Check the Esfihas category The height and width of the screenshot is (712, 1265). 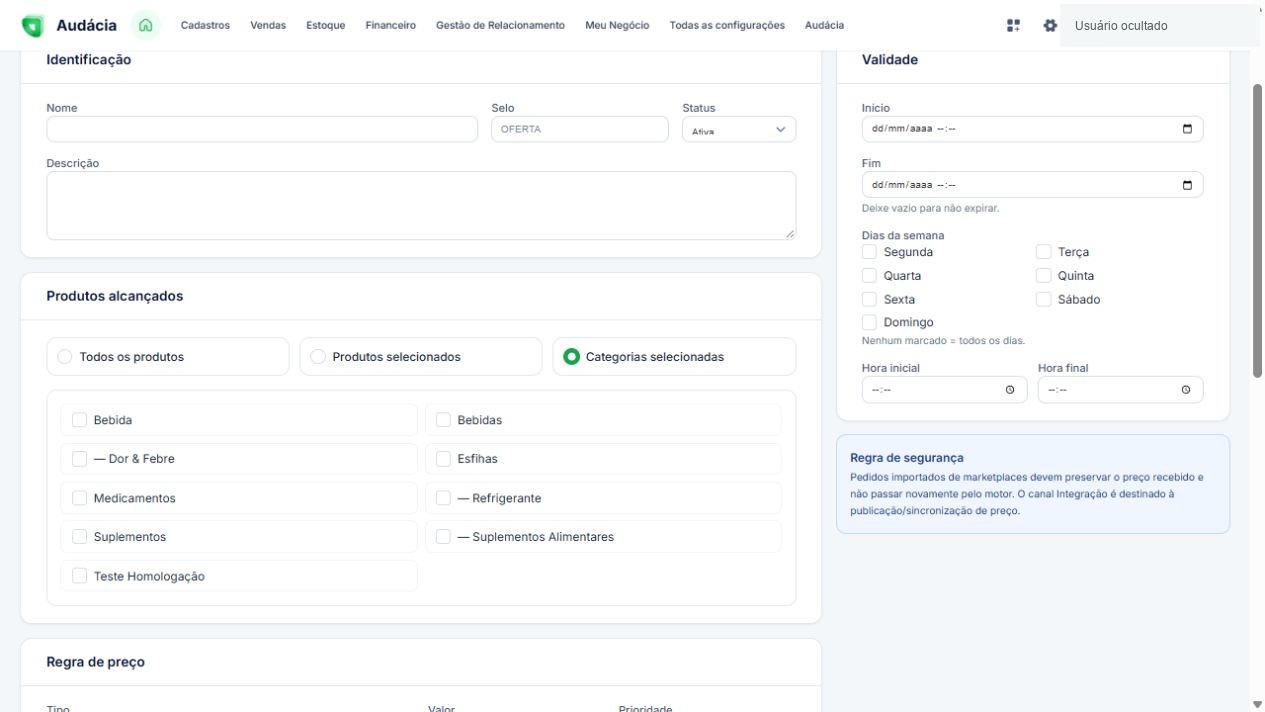pyautogui.click(x=443, y=459)
